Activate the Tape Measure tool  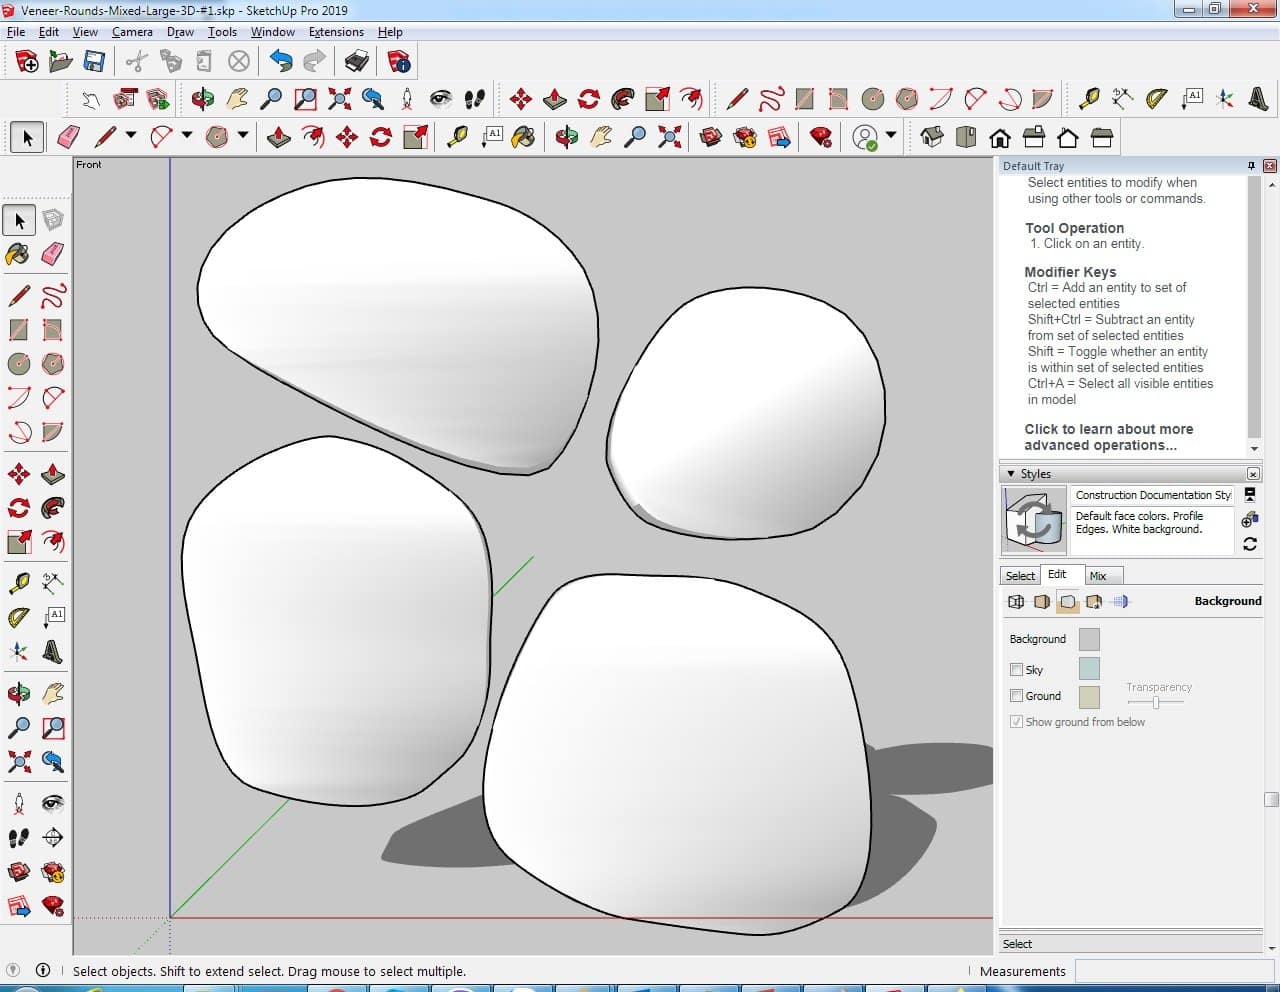(18, 583)
